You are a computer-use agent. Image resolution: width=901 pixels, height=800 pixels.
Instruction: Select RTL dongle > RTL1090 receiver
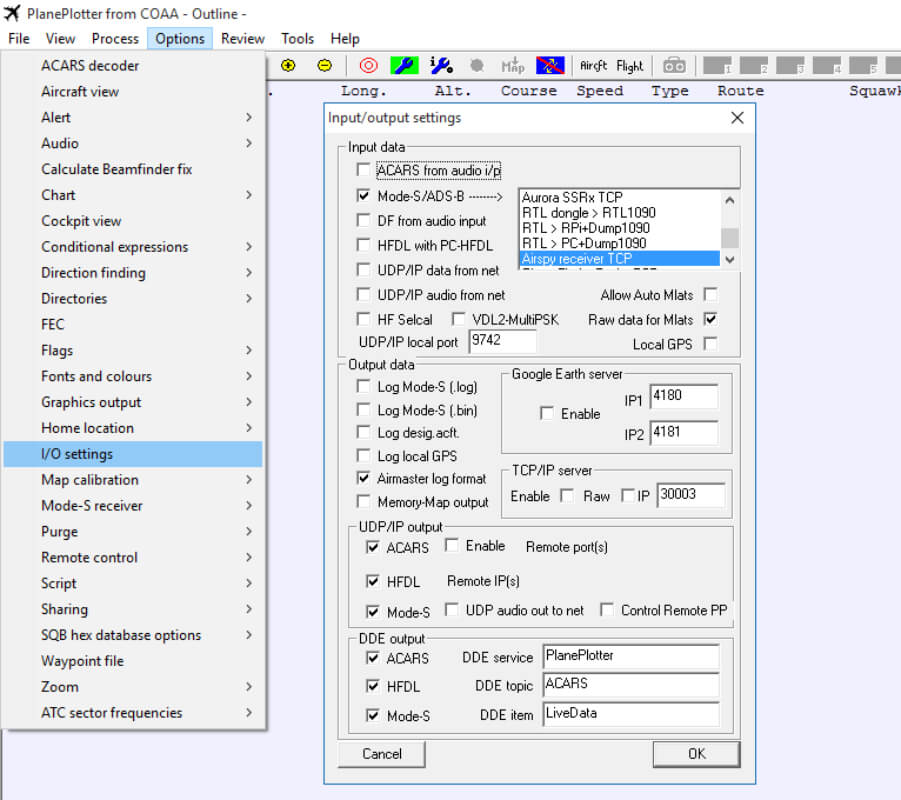tap(619, 213)
